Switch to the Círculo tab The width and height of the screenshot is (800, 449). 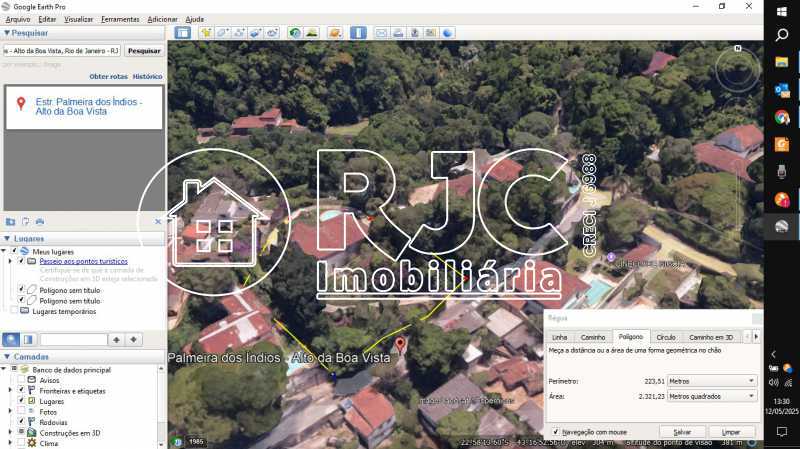[666, 337]
